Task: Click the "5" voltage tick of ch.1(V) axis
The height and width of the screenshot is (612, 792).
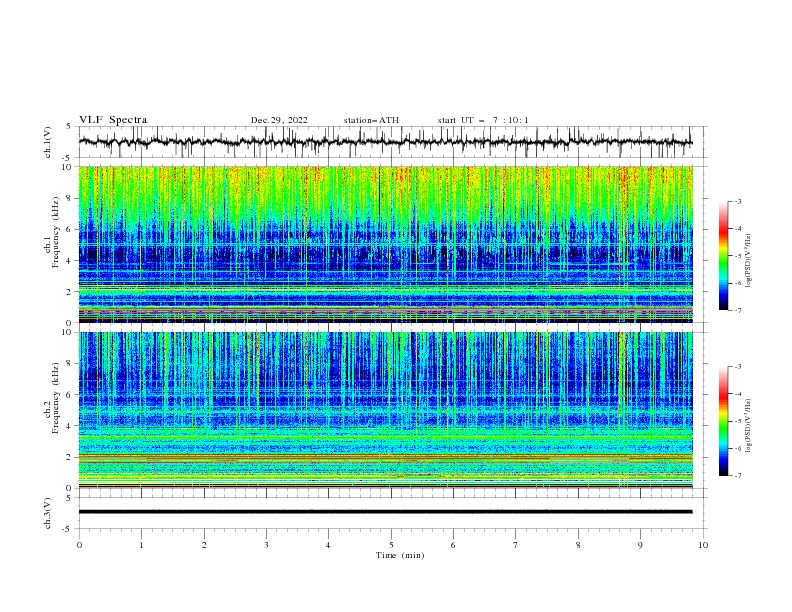Action: click(x=69, y=127)
